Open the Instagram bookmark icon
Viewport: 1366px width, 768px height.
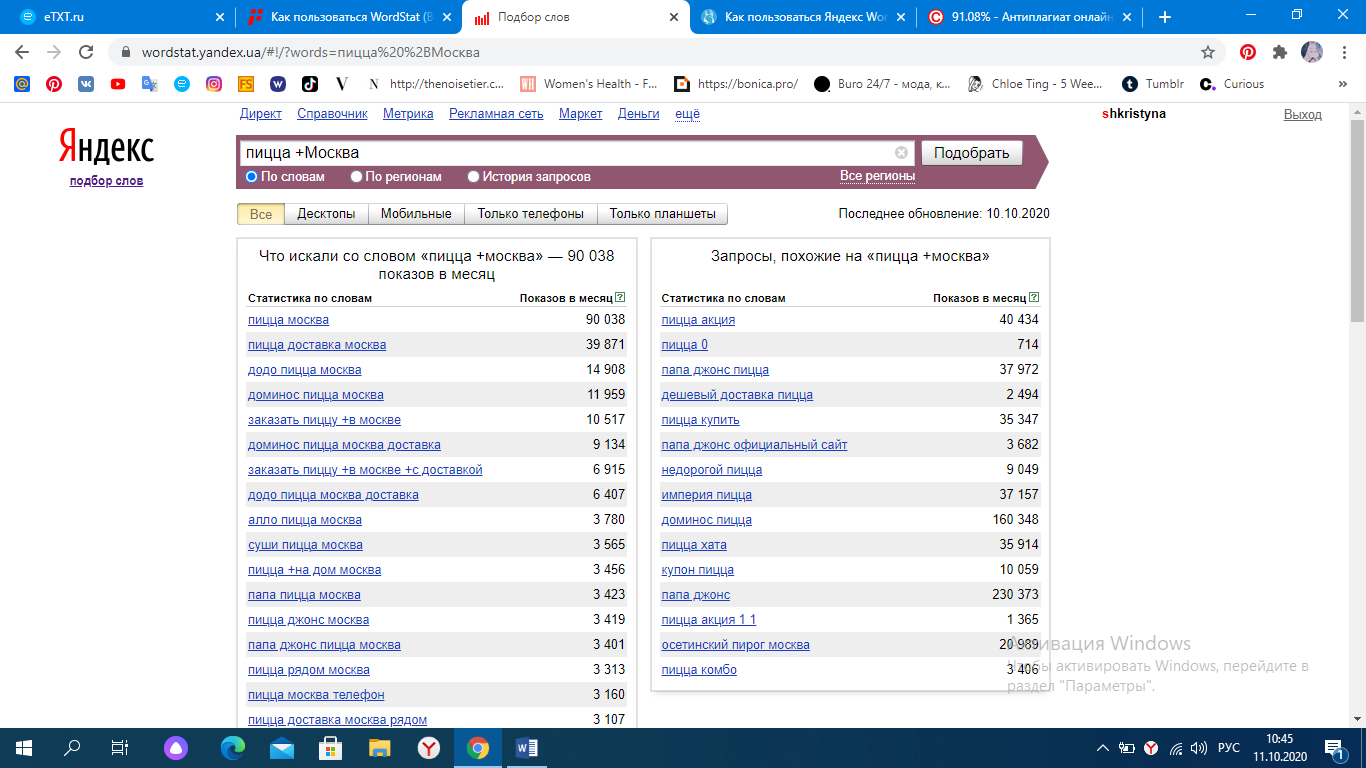[x=214, y=84]
